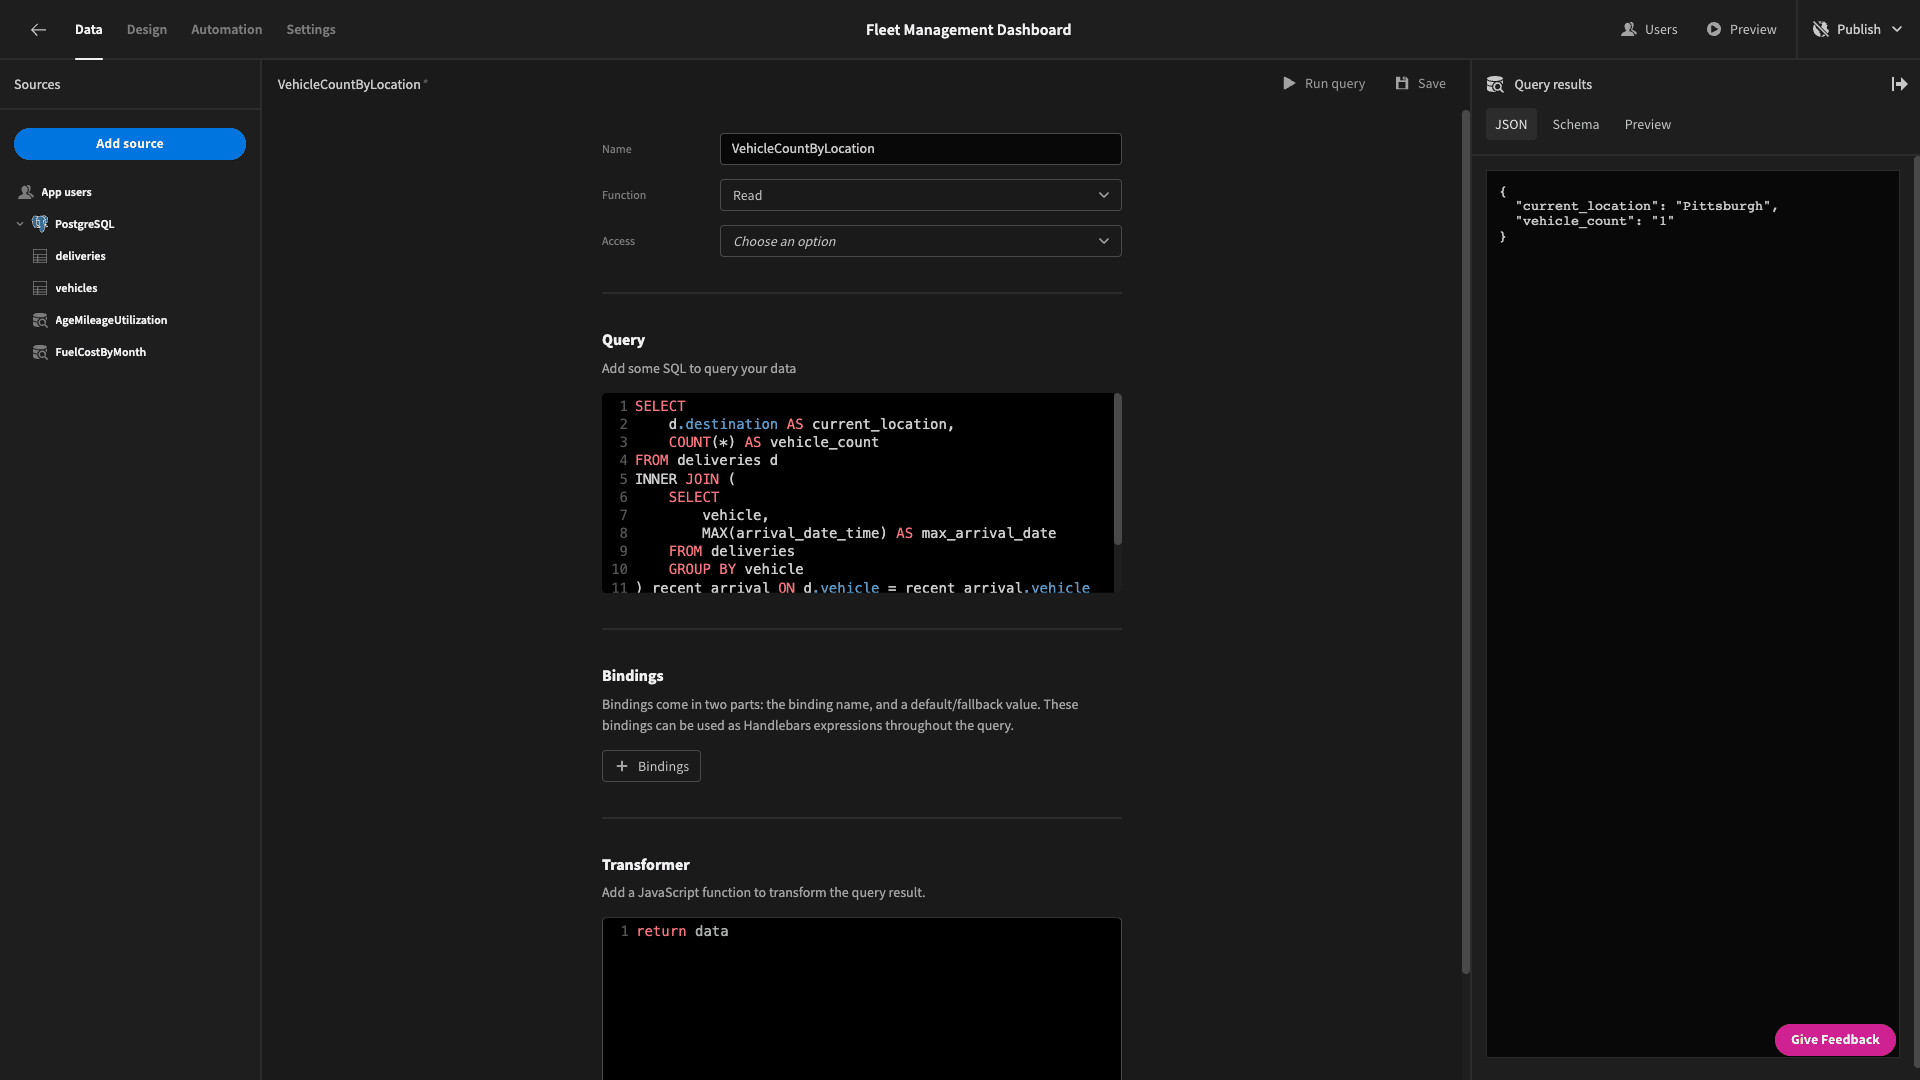
Task: Switch to the Automation tab
Action: 227,30
